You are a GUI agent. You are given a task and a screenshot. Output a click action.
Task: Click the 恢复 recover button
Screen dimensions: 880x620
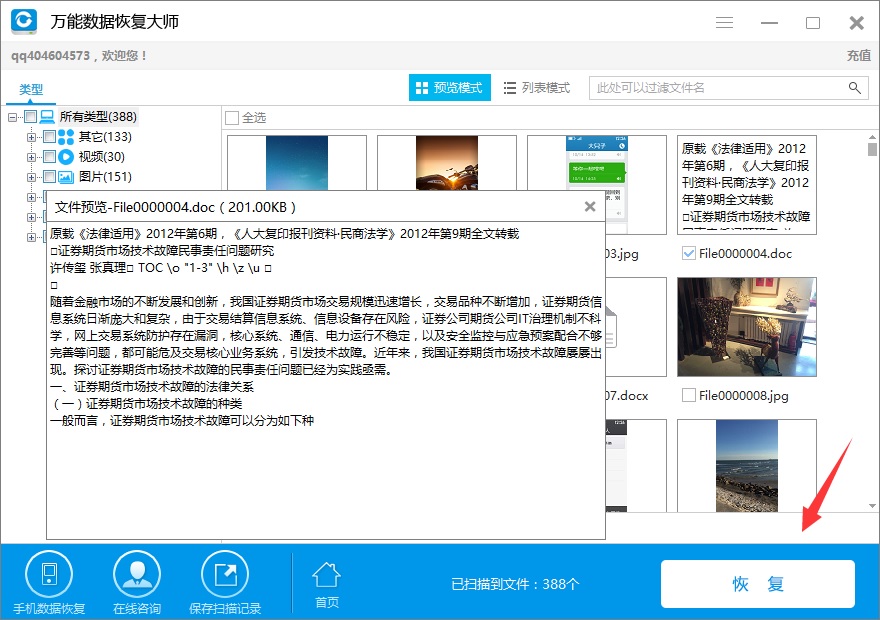tap(758, 584)
